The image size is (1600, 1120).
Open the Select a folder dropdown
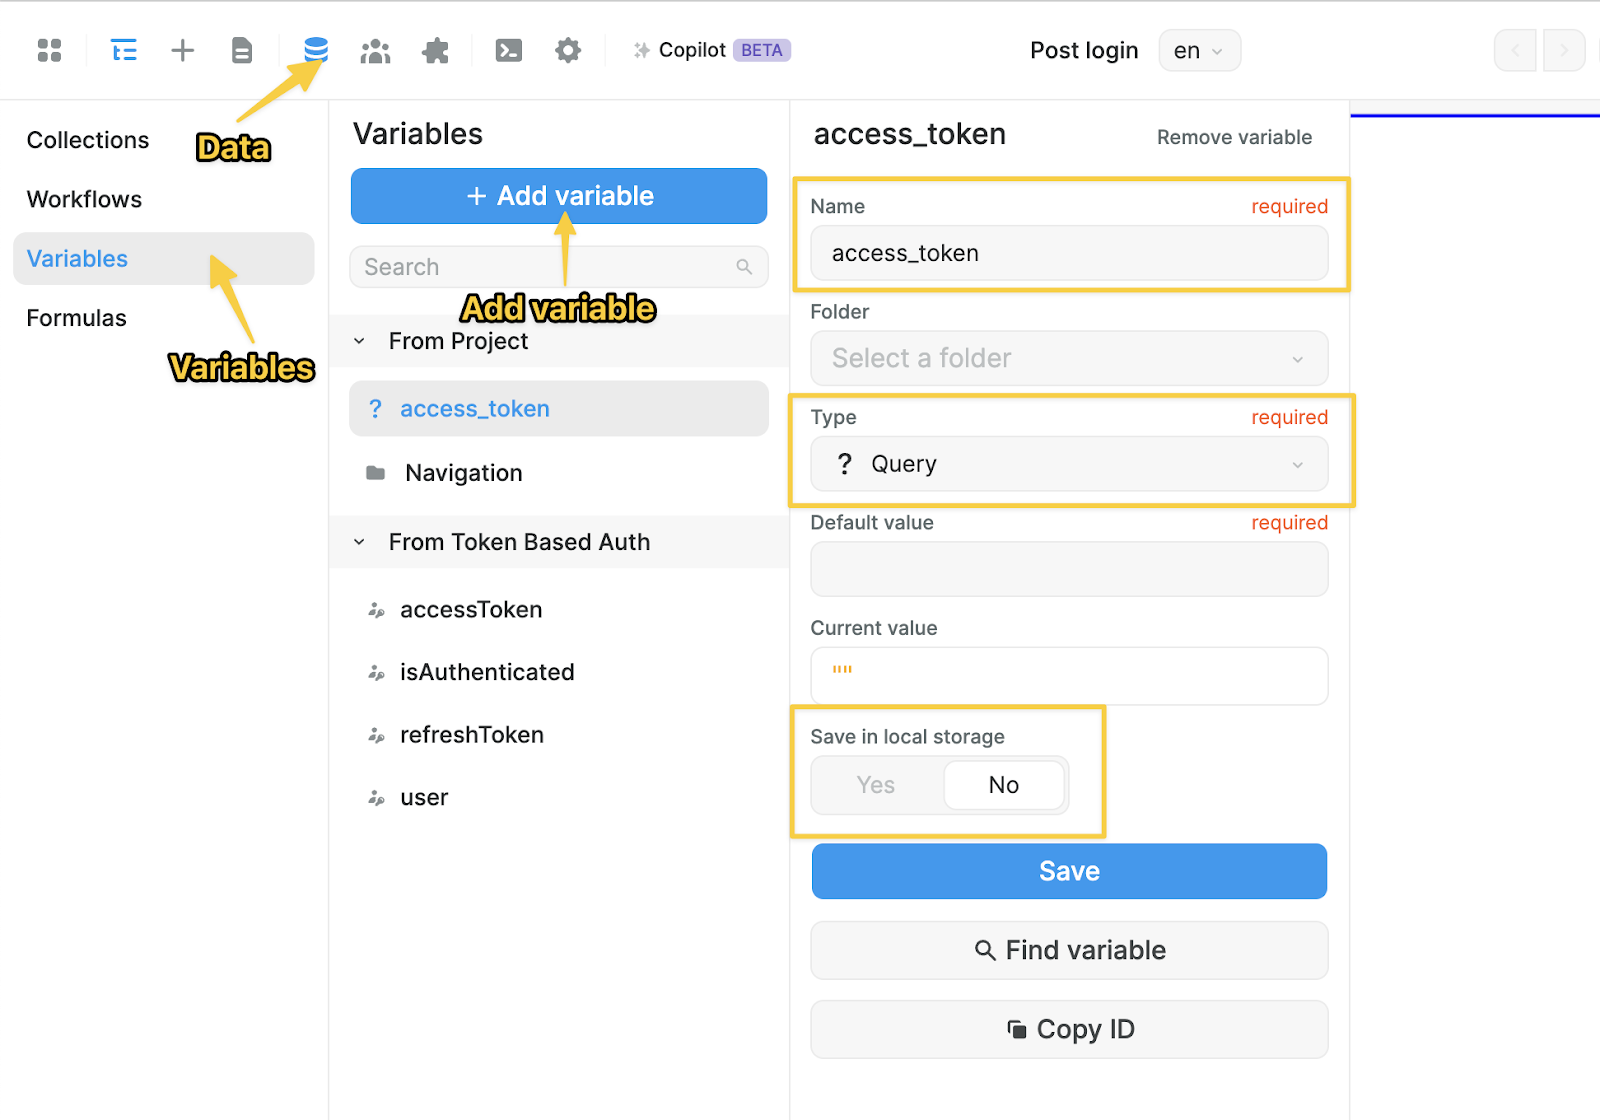pyautogui.click(x=1068, y=358)
